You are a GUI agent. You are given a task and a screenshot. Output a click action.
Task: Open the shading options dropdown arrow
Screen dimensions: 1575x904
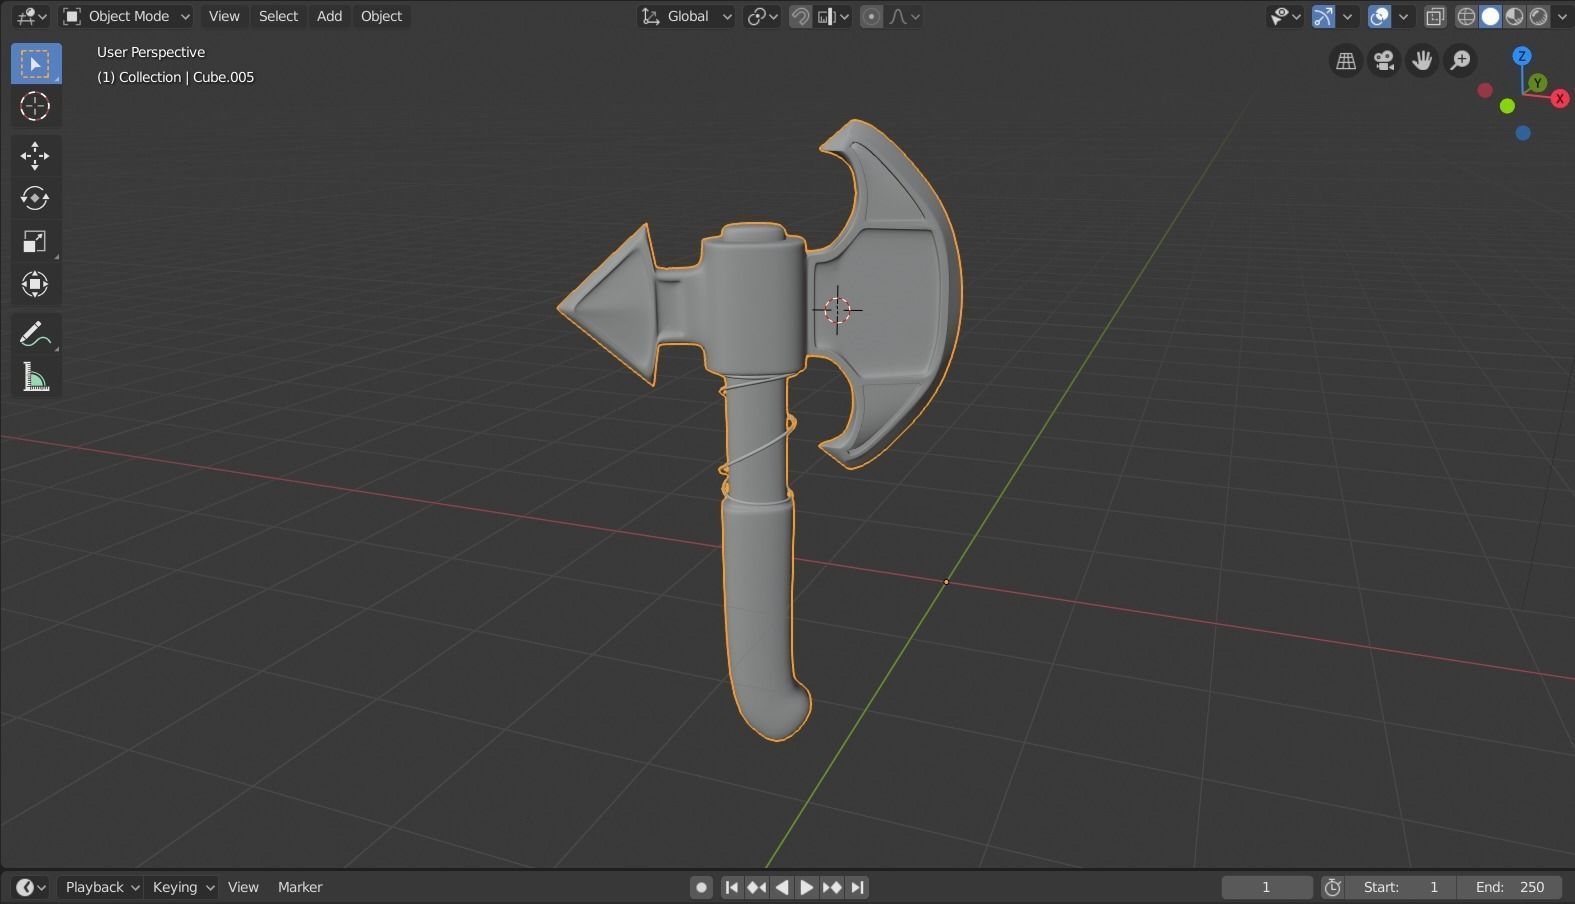pyautogui.click(x=1562, y=16)
